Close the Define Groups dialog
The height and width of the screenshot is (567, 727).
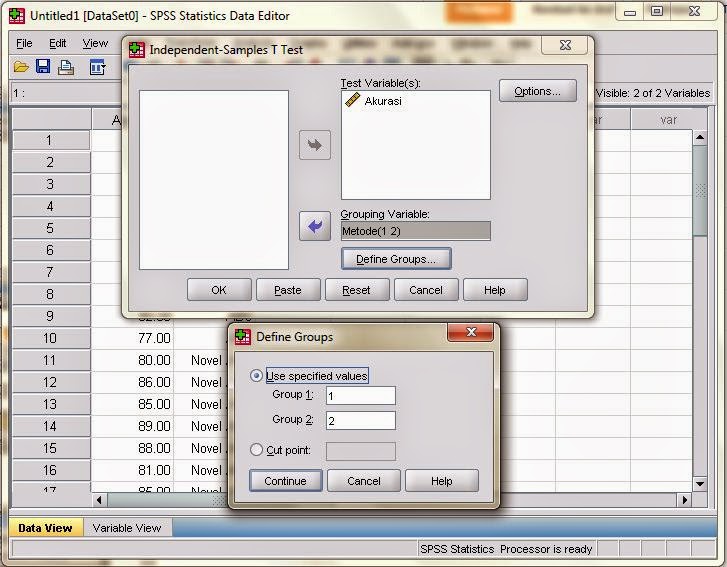[x=471, y=332]
